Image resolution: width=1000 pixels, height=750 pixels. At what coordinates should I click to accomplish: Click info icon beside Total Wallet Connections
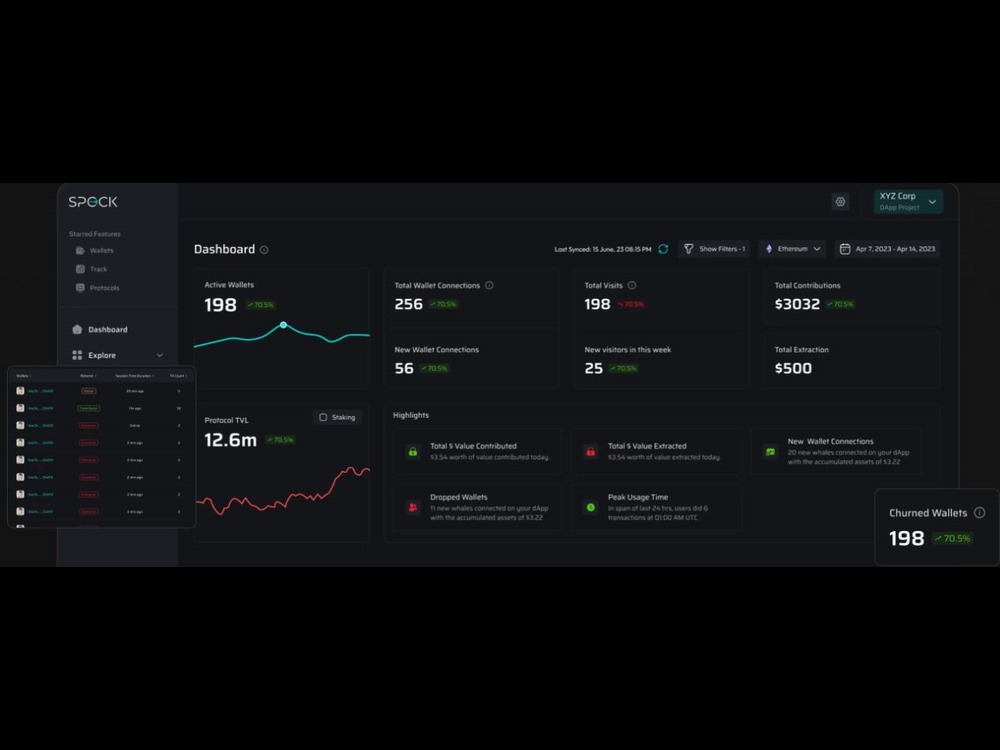489,286
